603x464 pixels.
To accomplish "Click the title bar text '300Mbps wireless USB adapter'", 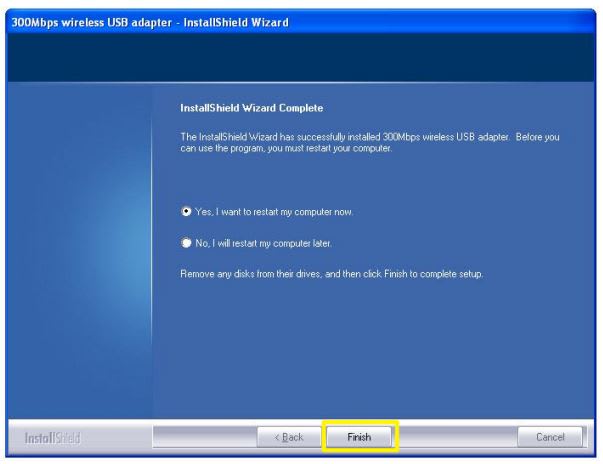I will coord(92,22).
